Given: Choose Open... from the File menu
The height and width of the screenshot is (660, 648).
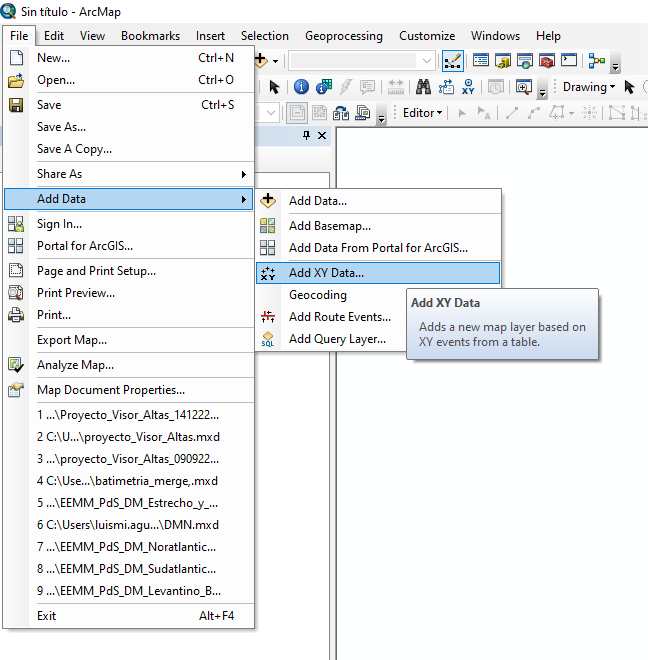Looking at the screenshot, I should [x=128, y=80].
